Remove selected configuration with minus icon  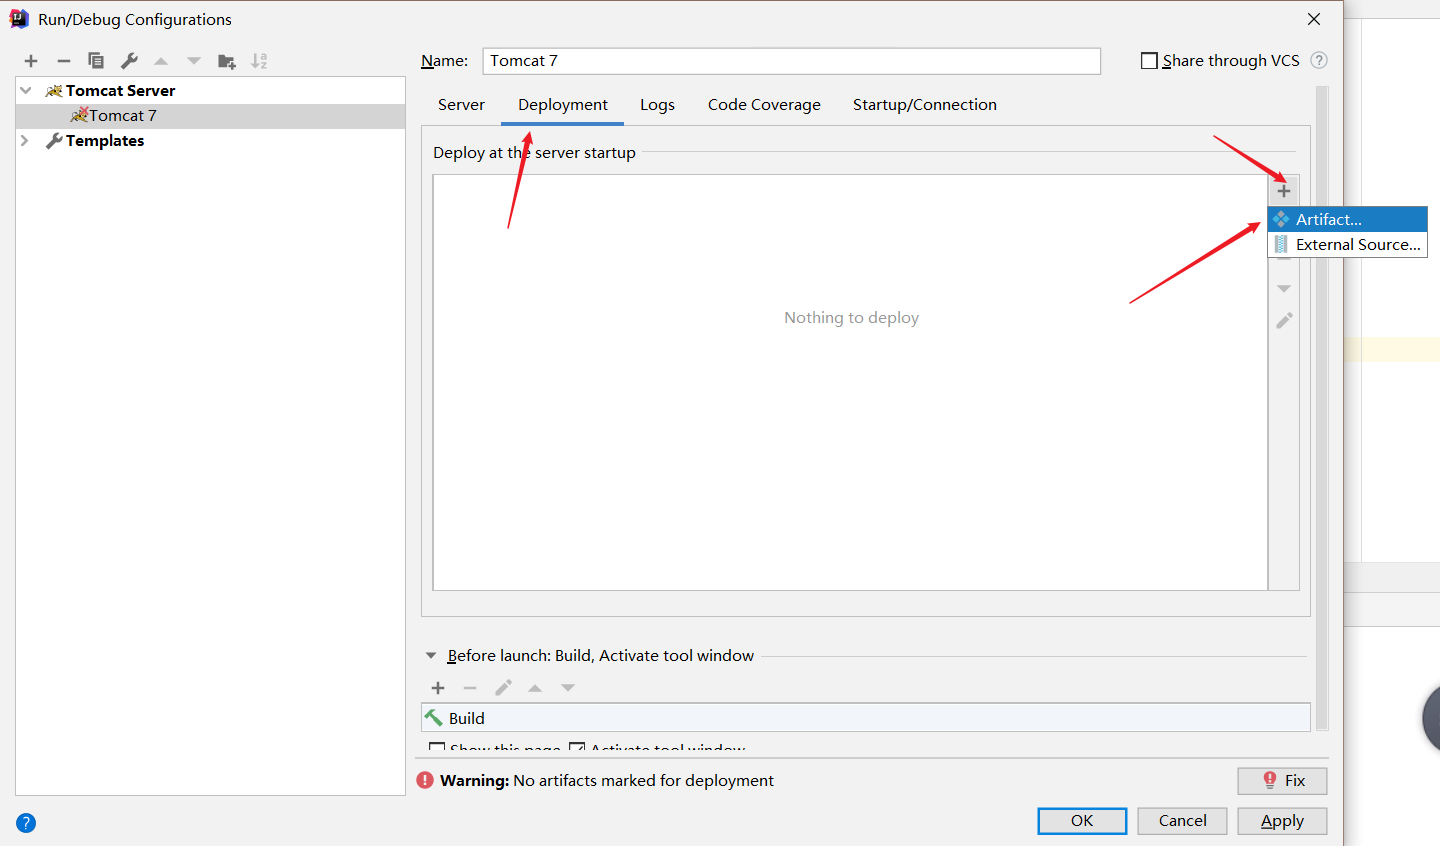click(63, 61)
